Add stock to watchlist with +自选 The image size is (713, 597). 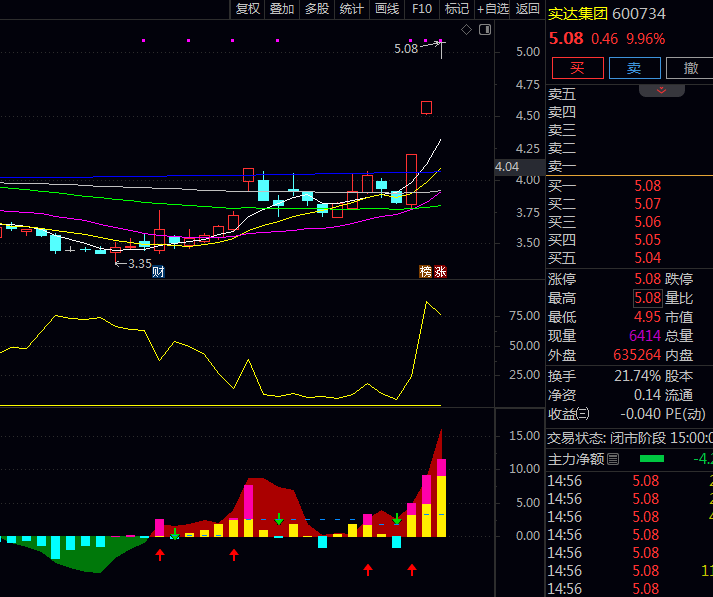click(x=493, y=9)
